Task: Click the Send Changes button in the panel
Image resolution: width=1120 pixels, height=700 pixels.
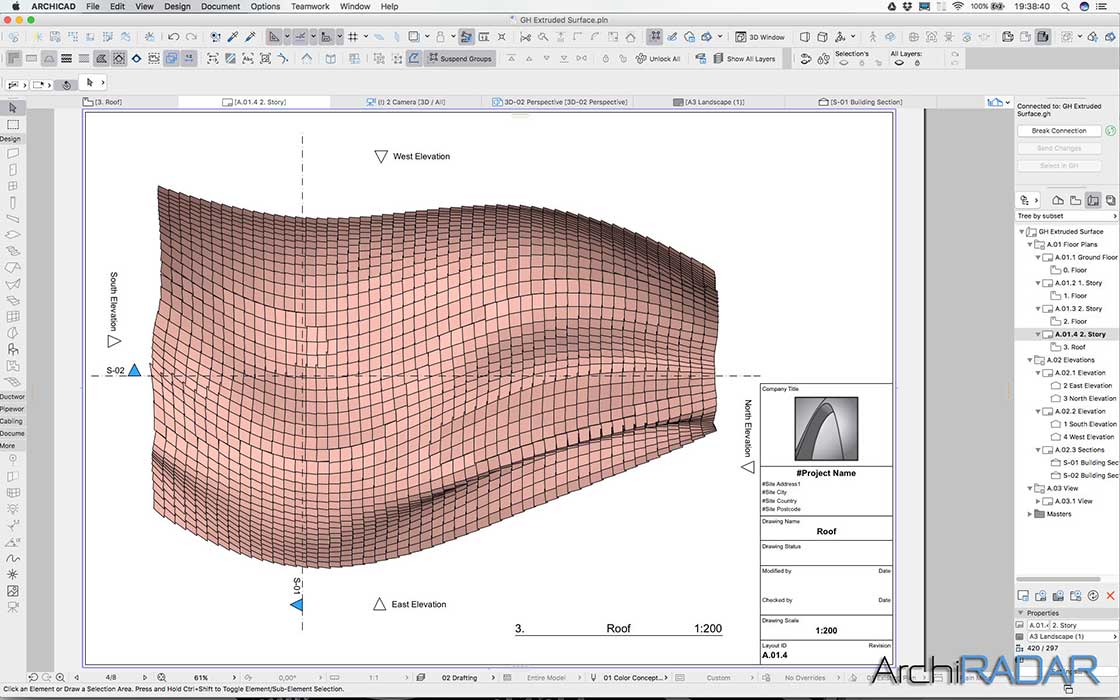Action: tap(1059, 148)
